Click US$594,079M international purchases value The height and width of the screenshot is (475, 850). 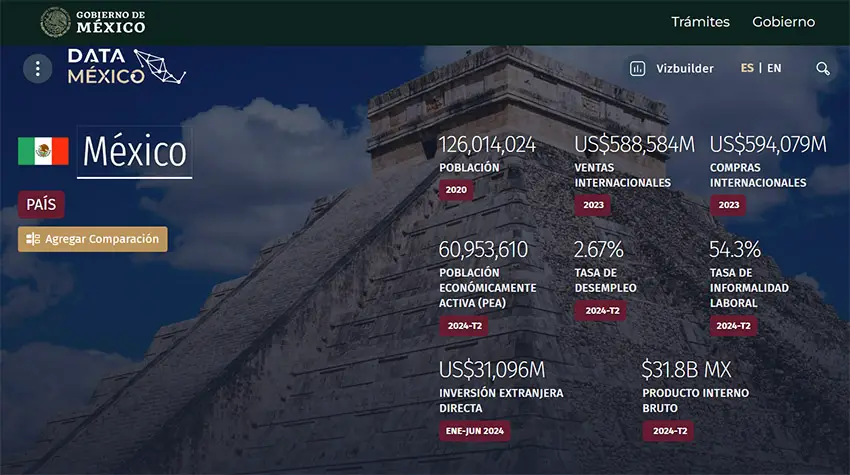[x=768, y=144]
